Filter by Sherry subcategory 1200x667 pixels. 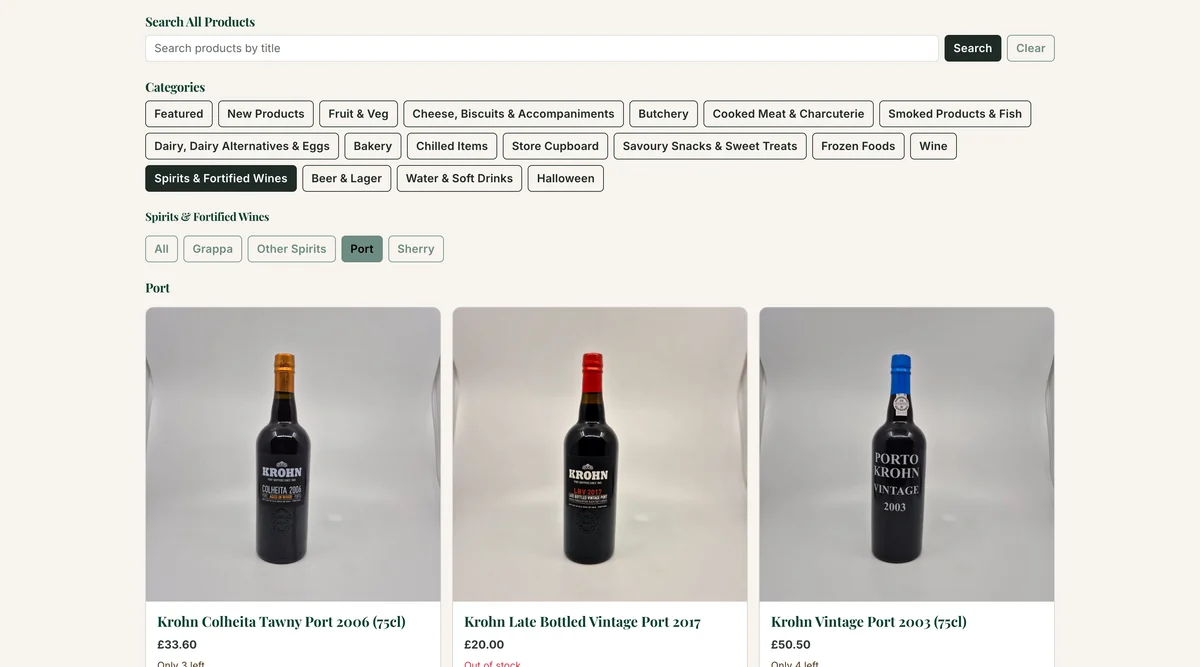click(x=416, y=249)
